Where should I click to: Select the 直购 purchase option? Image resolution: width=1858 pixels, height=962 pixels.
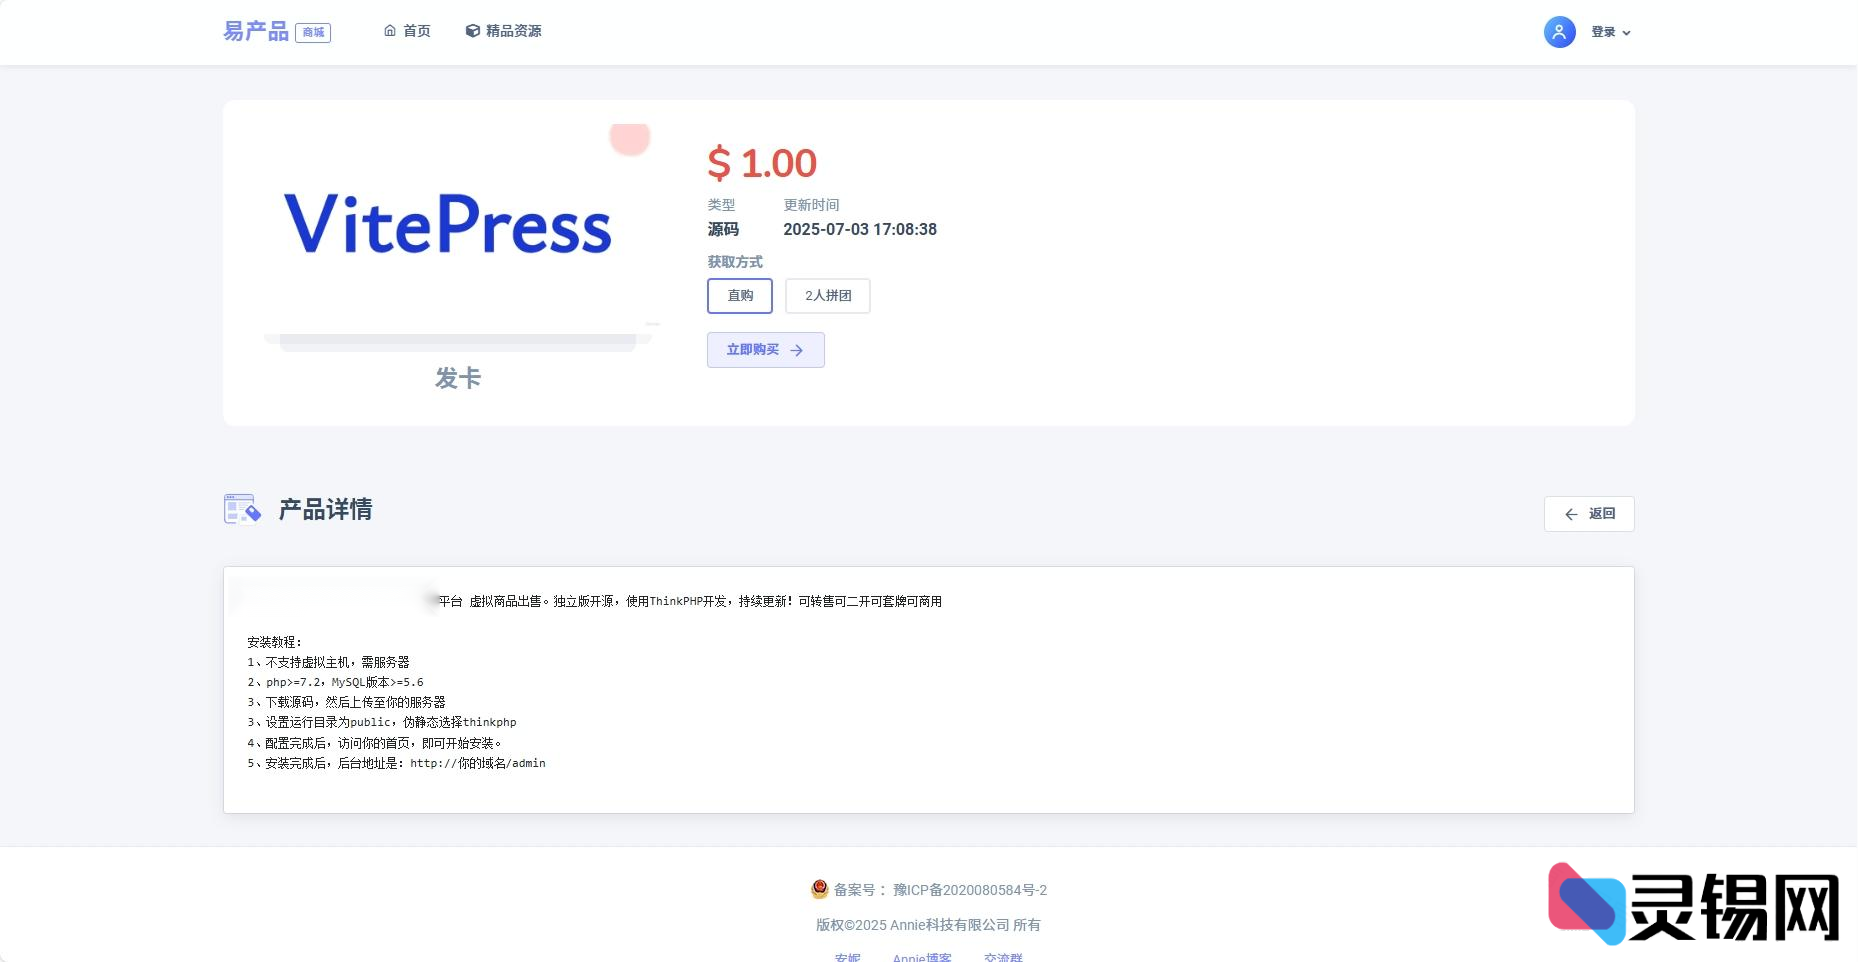point(740,296)
